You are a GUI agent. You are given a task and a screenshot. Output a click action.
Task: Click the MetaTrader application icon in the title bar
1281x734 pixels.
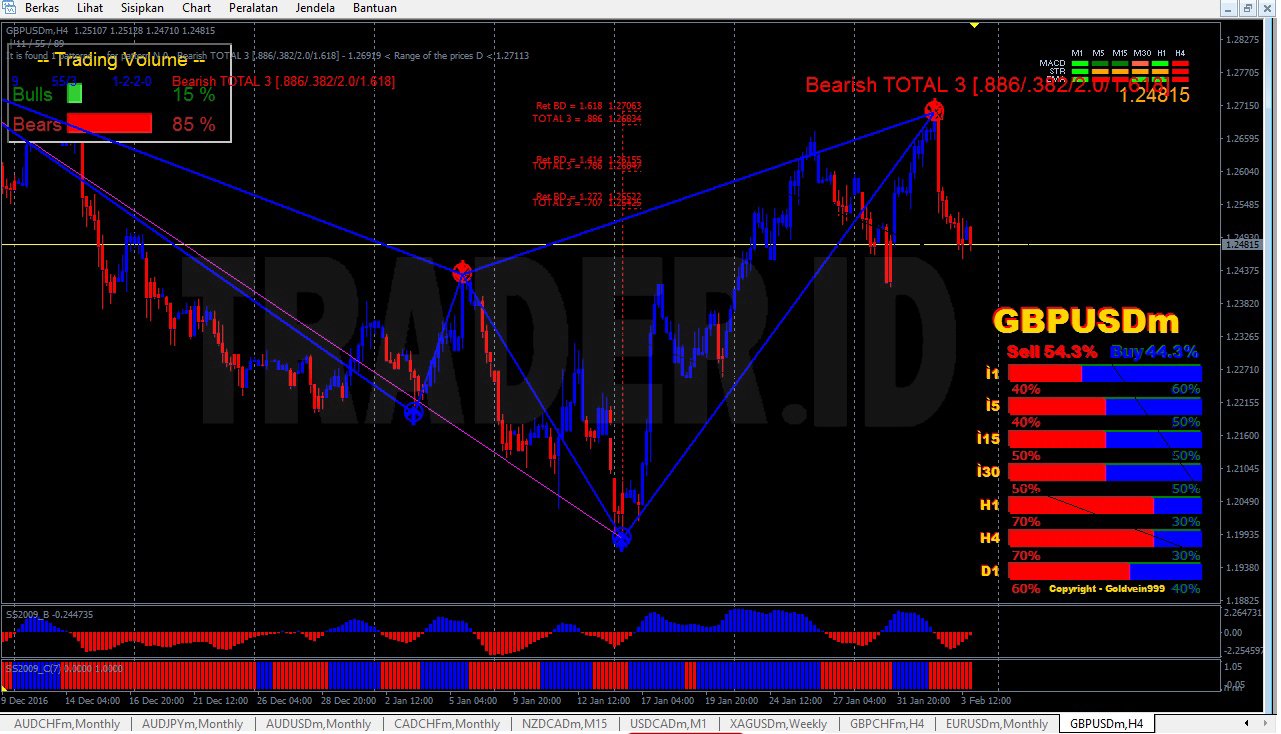9,7
